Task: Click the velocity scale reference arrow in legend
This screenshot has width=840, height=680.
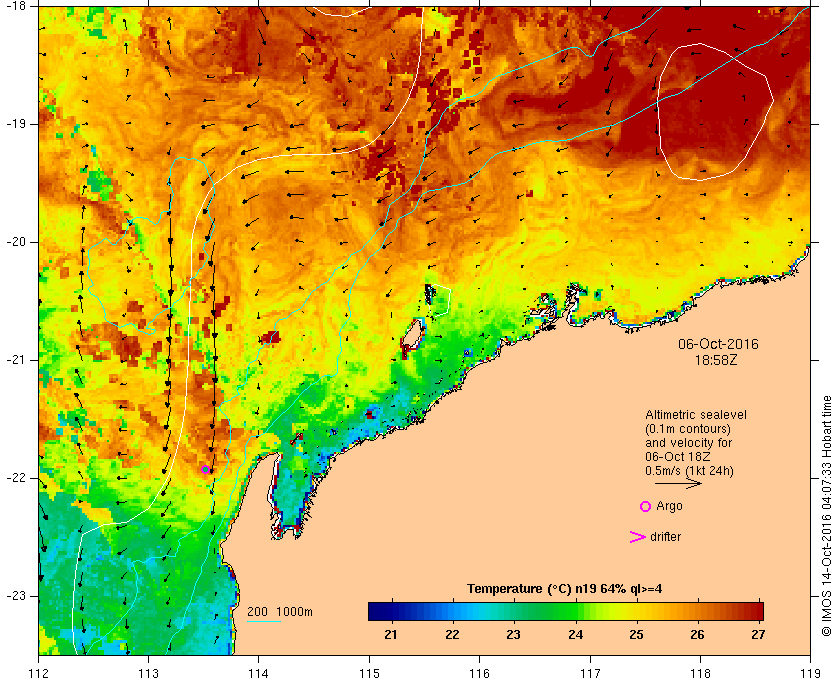Action: coord(678,484)
